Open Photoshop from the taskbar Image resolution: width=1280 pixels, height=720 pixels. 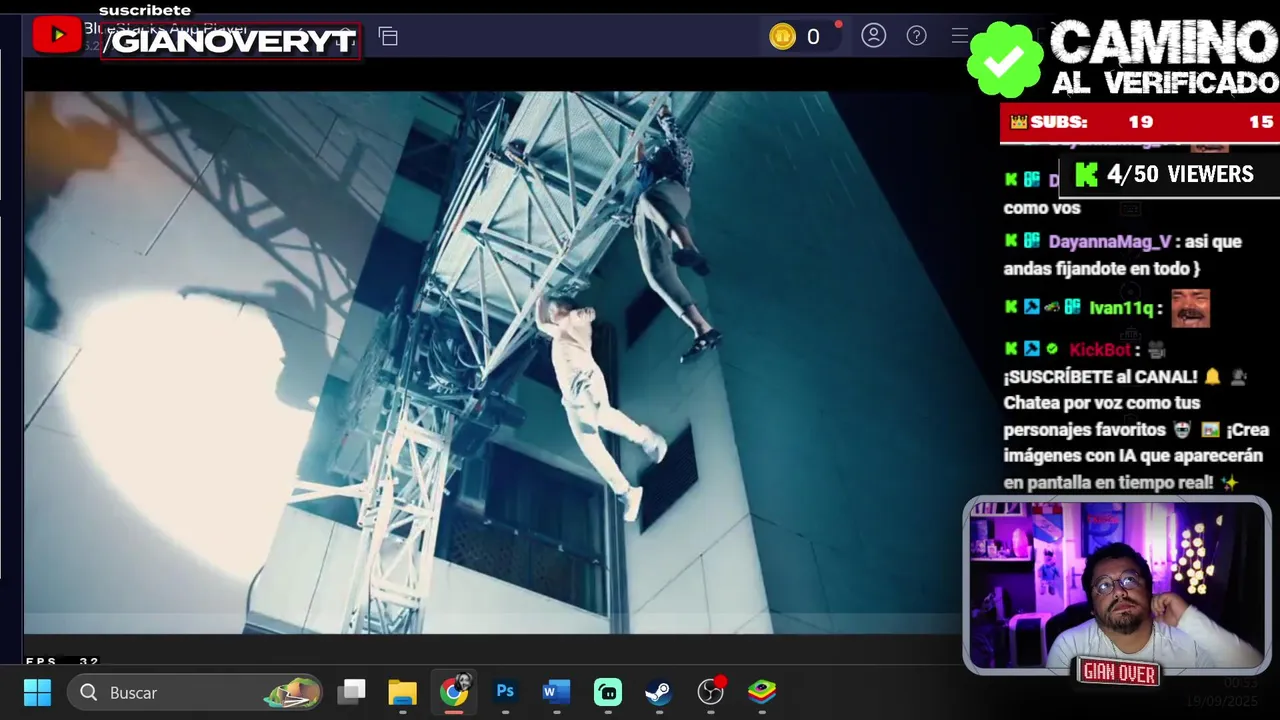click(x=505, y=691)
